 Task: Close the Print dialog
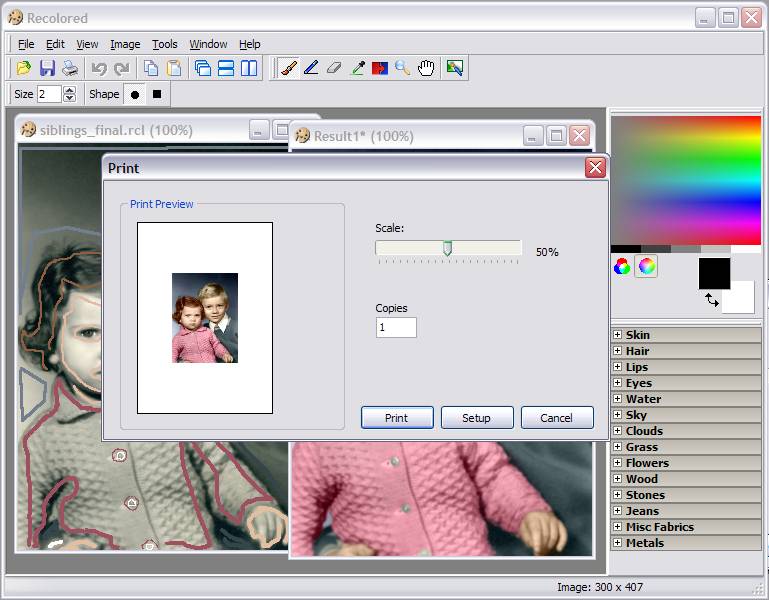point(595,168)
